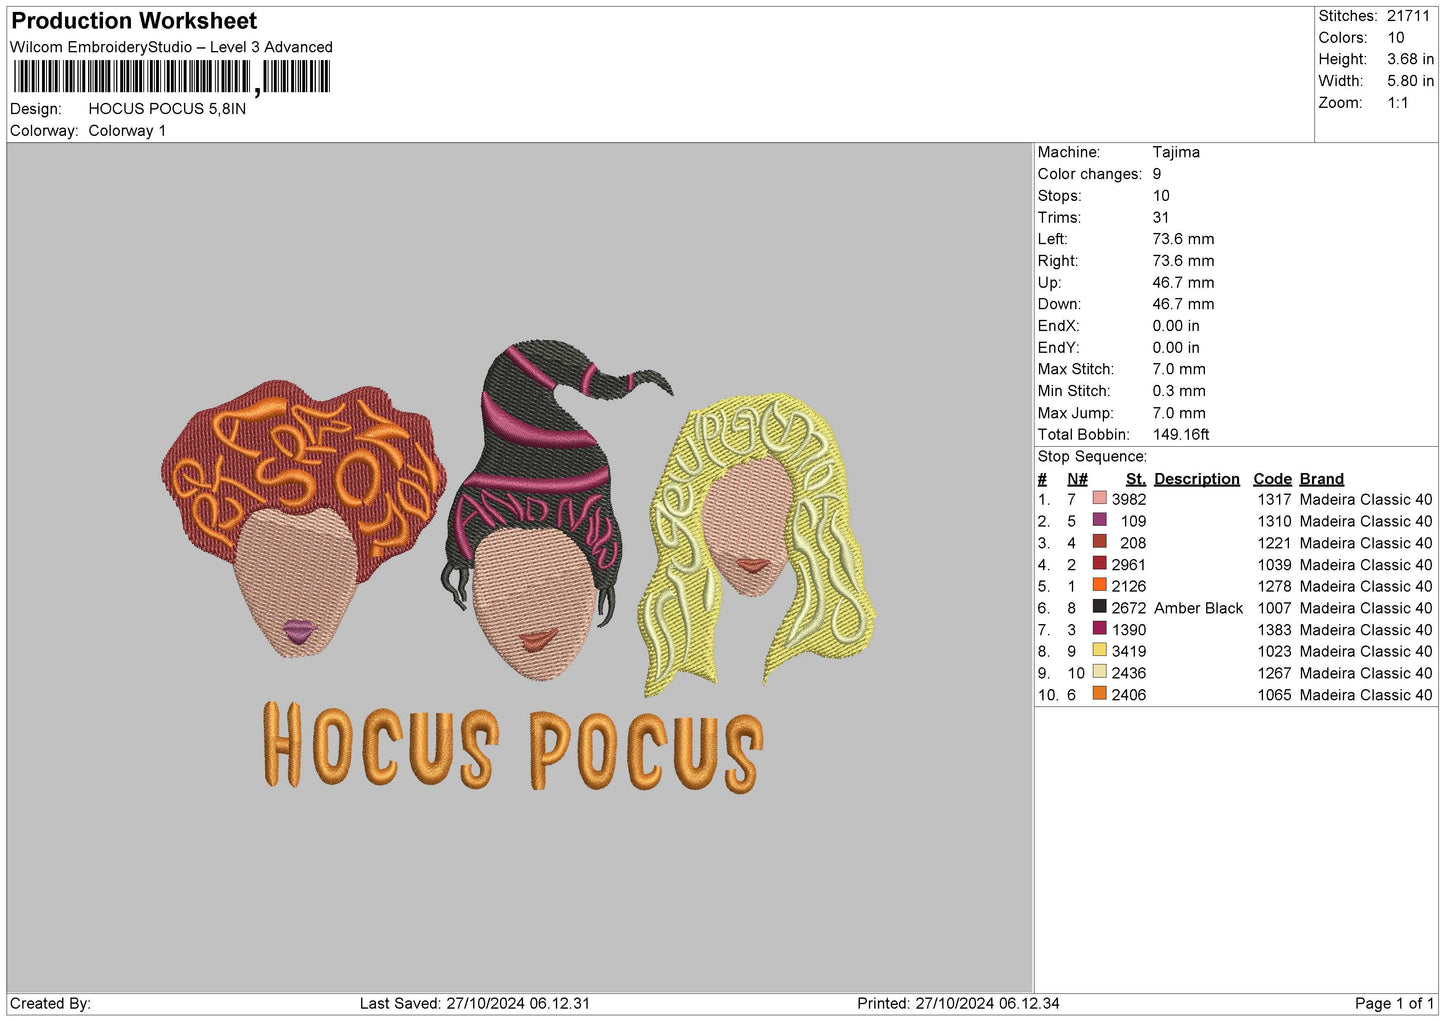Click the Color changes value '9'
1445x1021 pixels.
[1157, 174]
